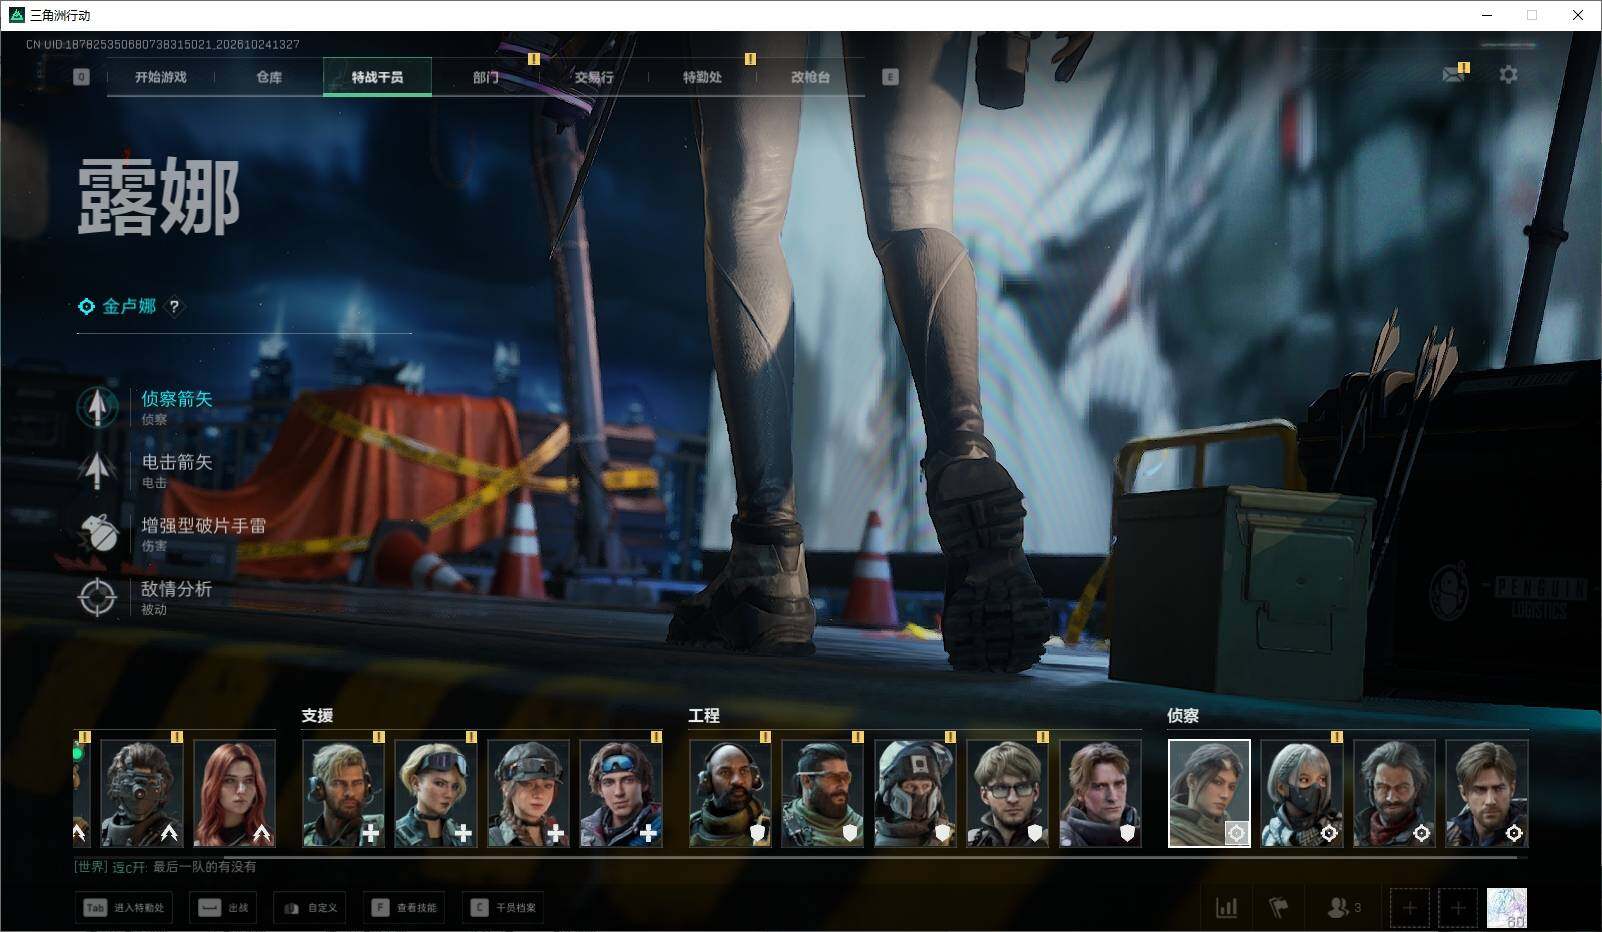The image size is (1602, 932).
Task: Click the 进入特勤处 button
Action: [124, 908]
